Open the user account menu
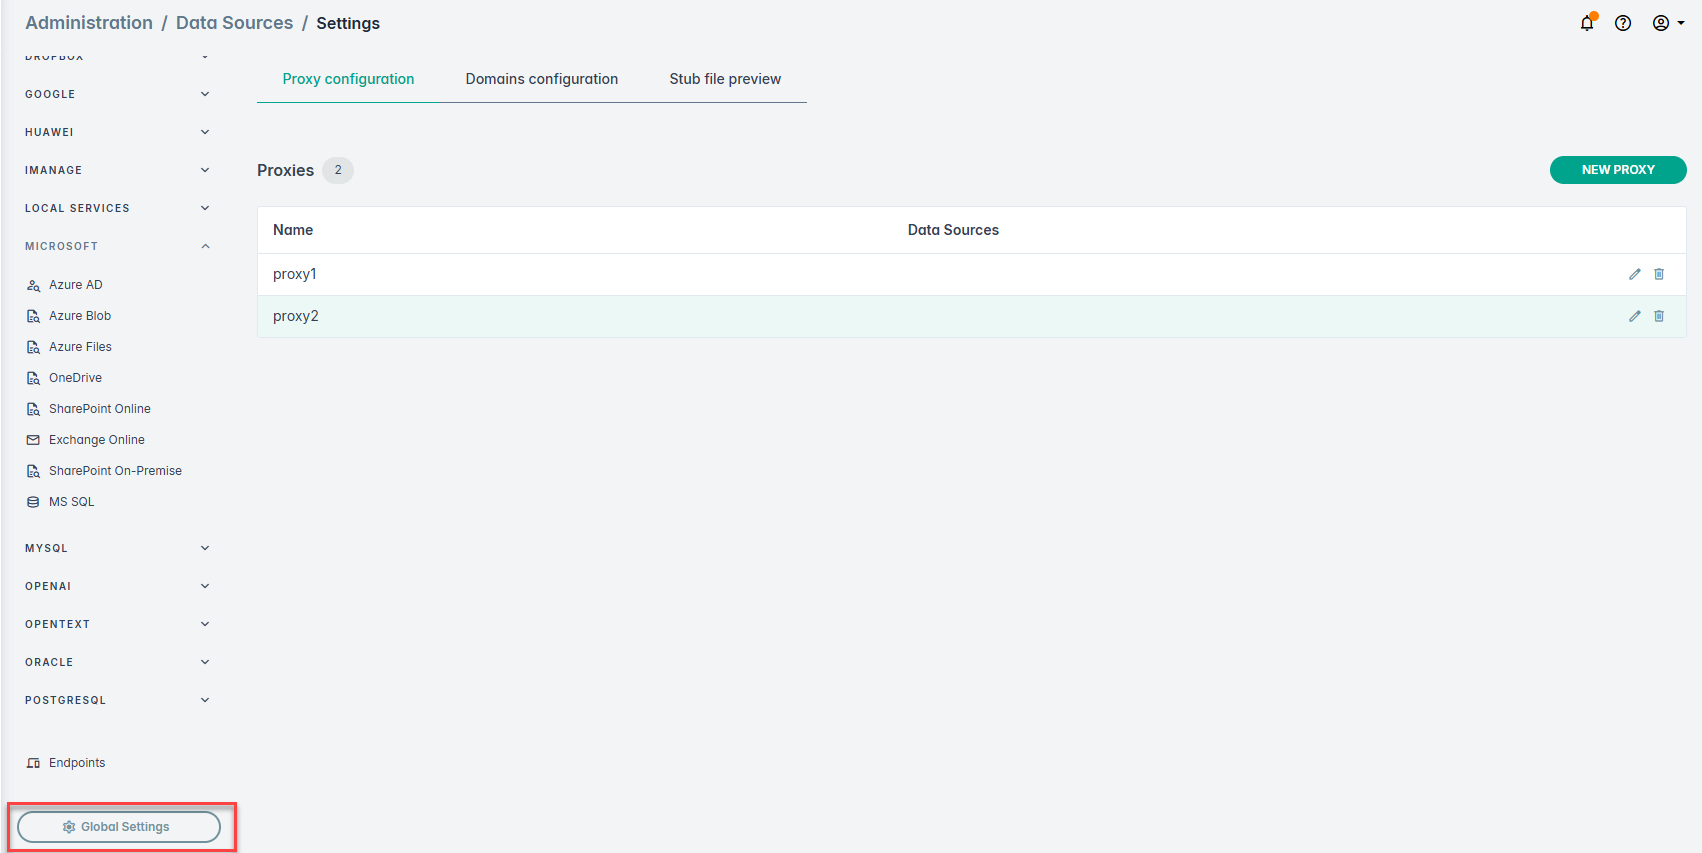This screenshot has width=1702, height=853. pos(1667,23)
